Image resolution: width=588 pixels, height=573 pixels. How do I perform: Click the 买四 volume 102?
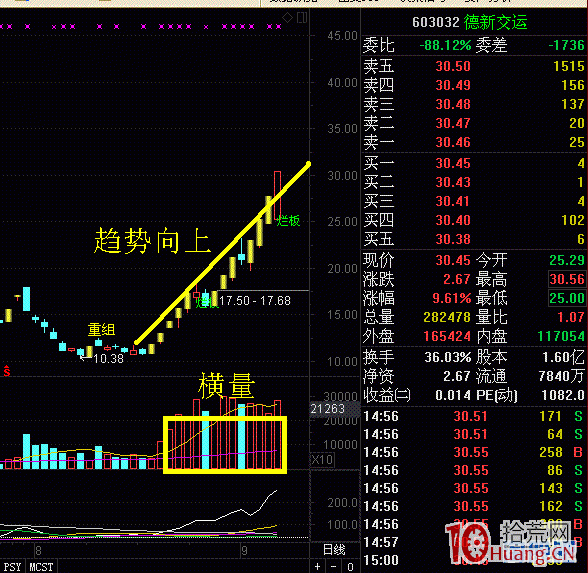tap(573, 220)
